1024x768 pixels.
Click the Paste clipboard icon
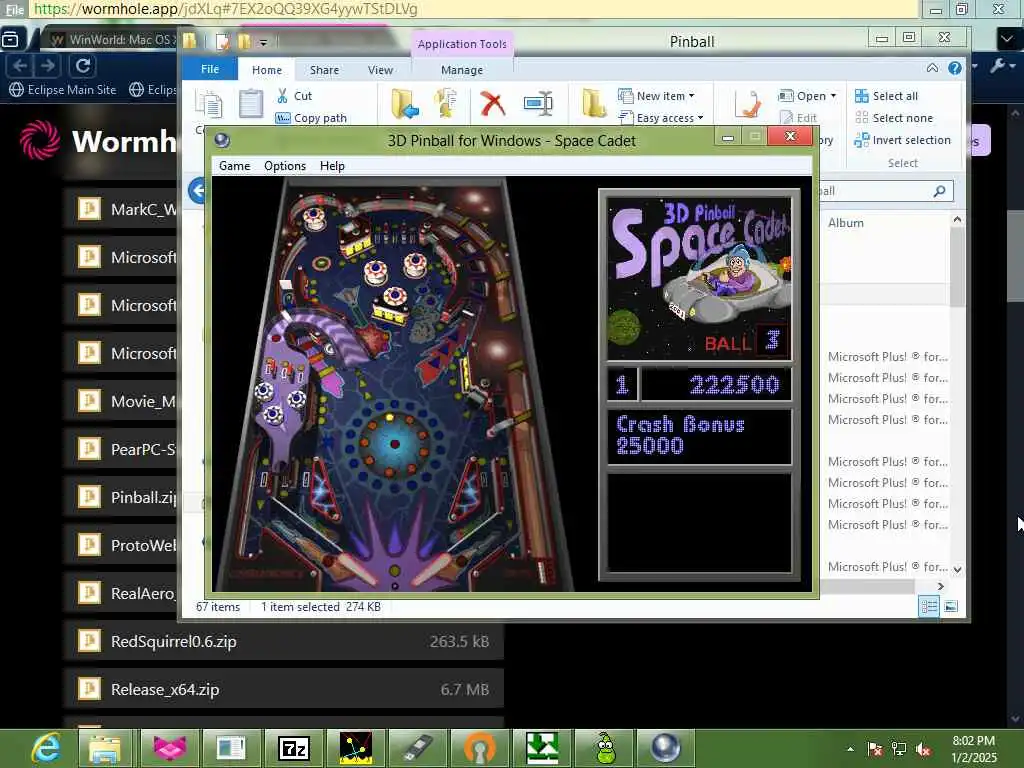(251, 103)
